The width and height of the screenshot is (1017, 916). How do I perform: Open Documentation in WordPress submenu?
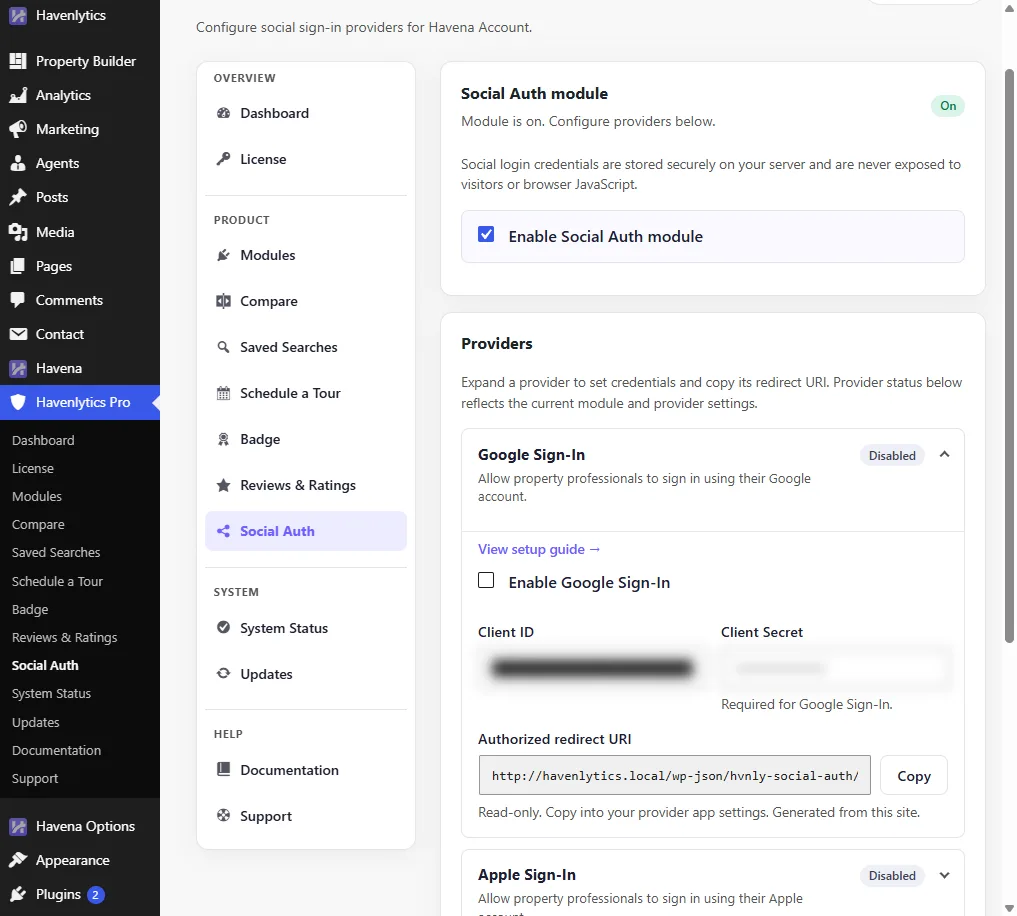click(x=56, y=751)
